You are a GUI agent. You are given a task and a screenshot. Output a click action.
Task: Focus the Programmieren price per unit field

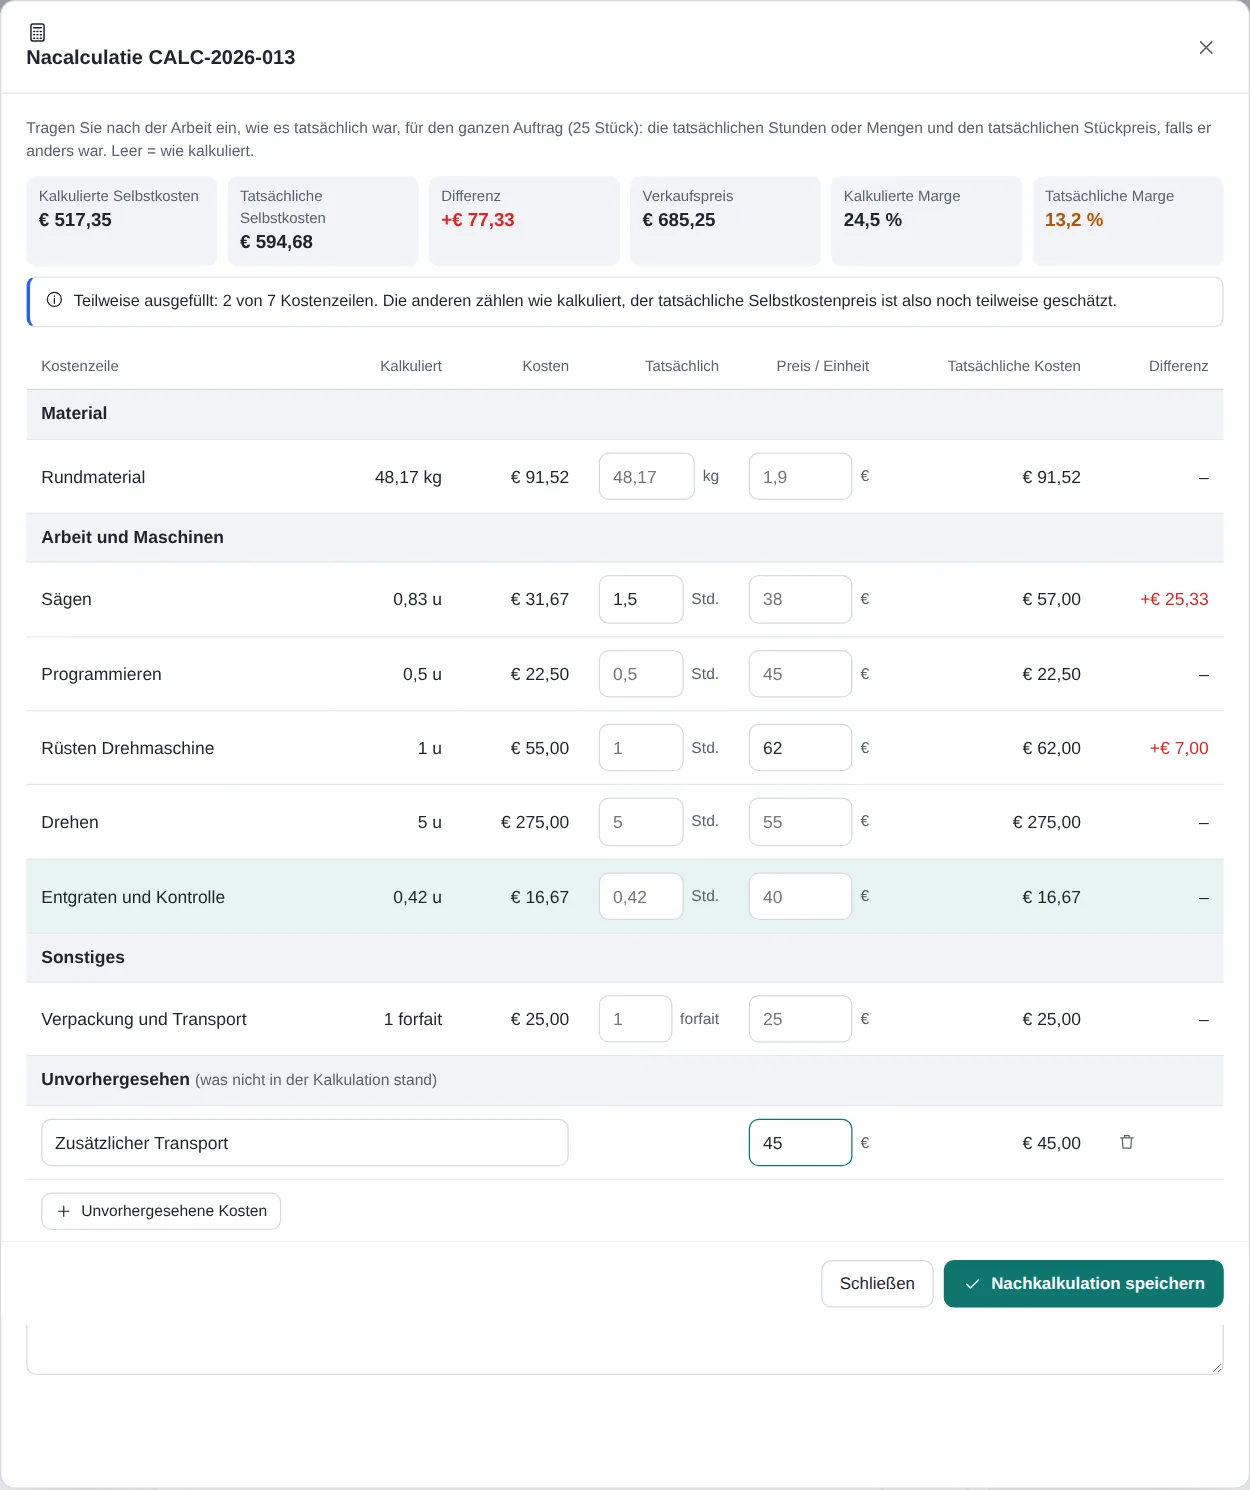click(800, 674)
